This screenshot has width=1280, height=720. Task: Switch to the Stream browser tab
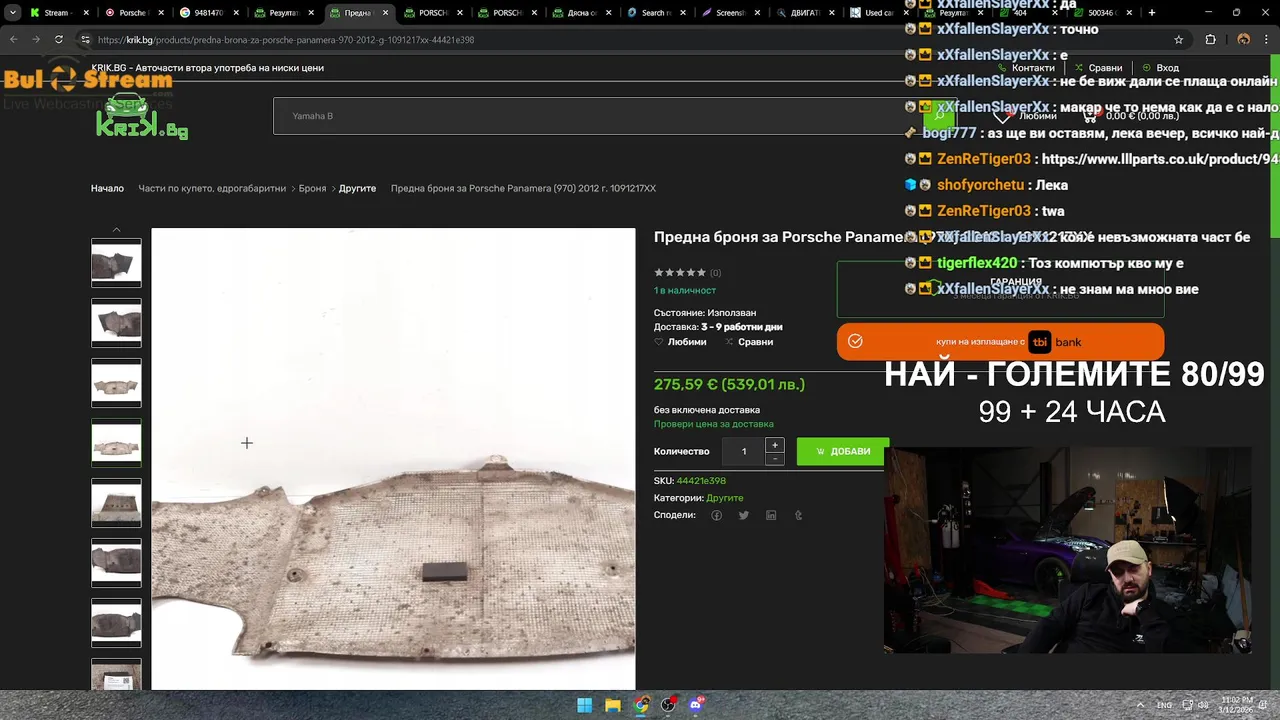[59, 13]
